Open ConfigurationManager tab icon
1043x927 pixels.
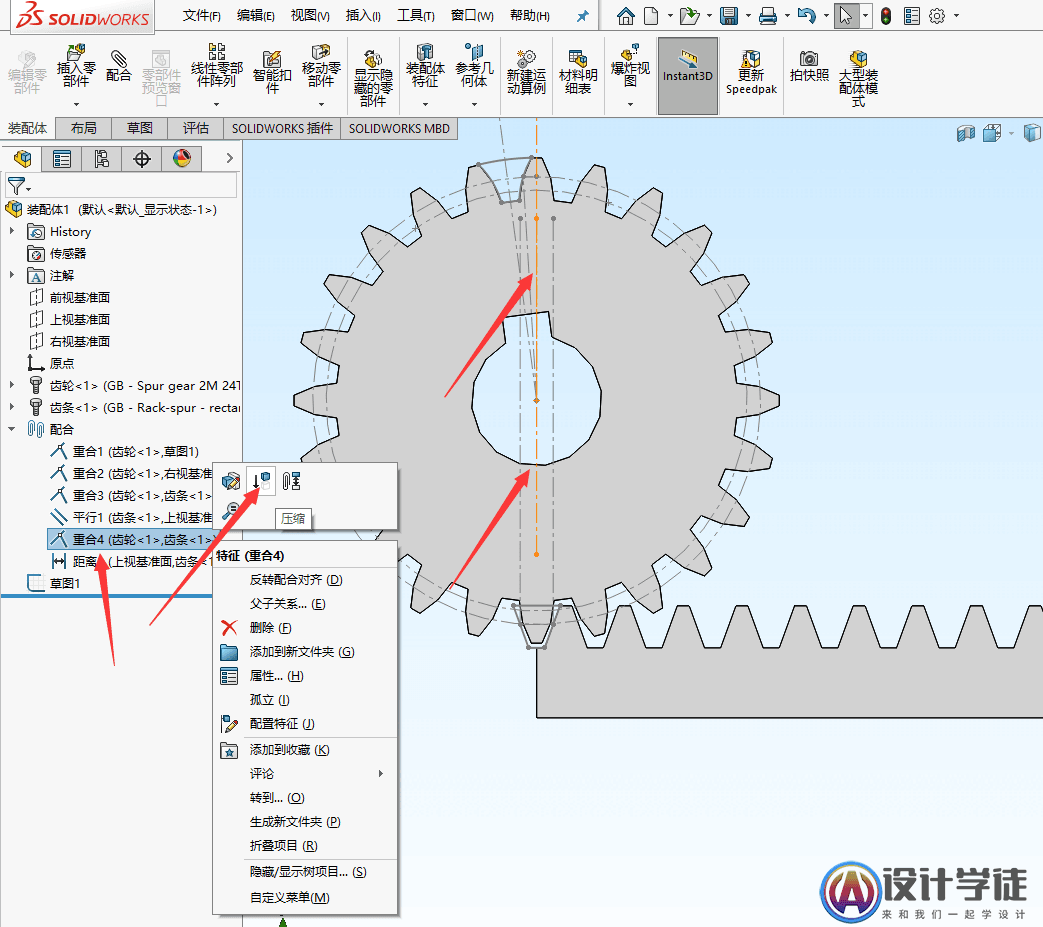click(x=102, y=159)
